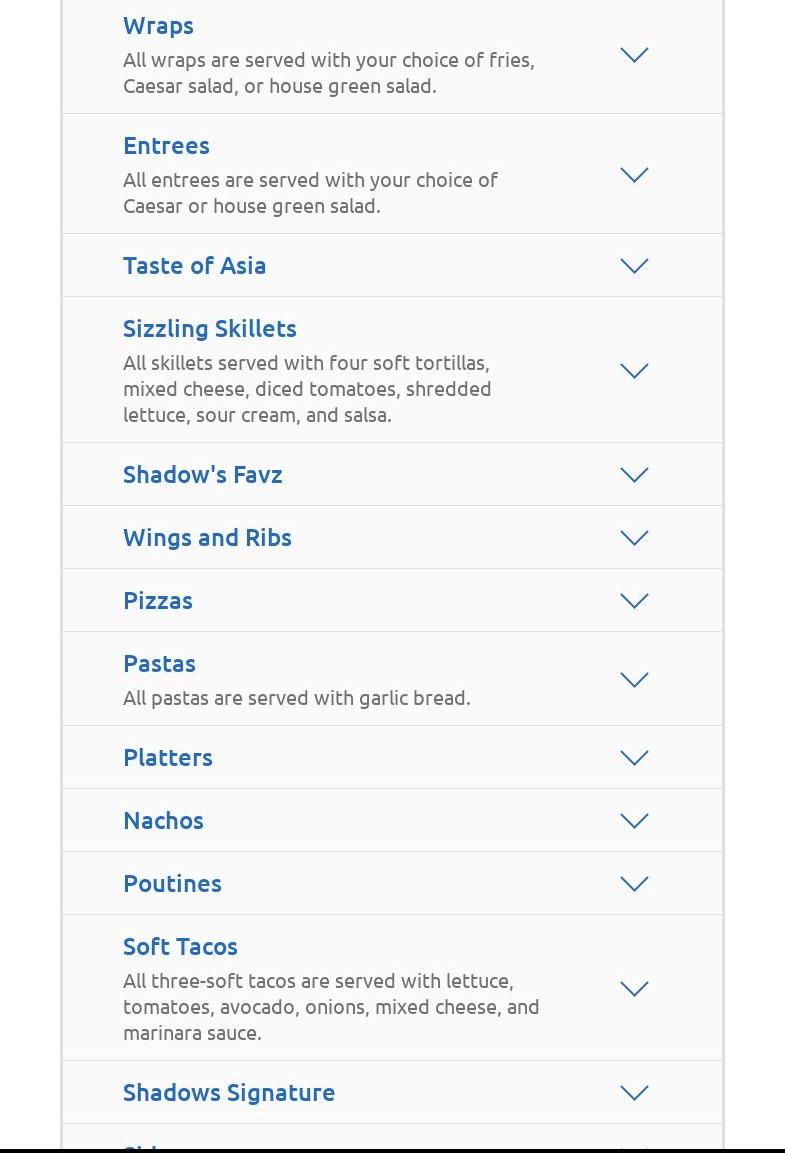Select the Taste of Asia heading
The image size is (785, 1153).
click(194, 266)
